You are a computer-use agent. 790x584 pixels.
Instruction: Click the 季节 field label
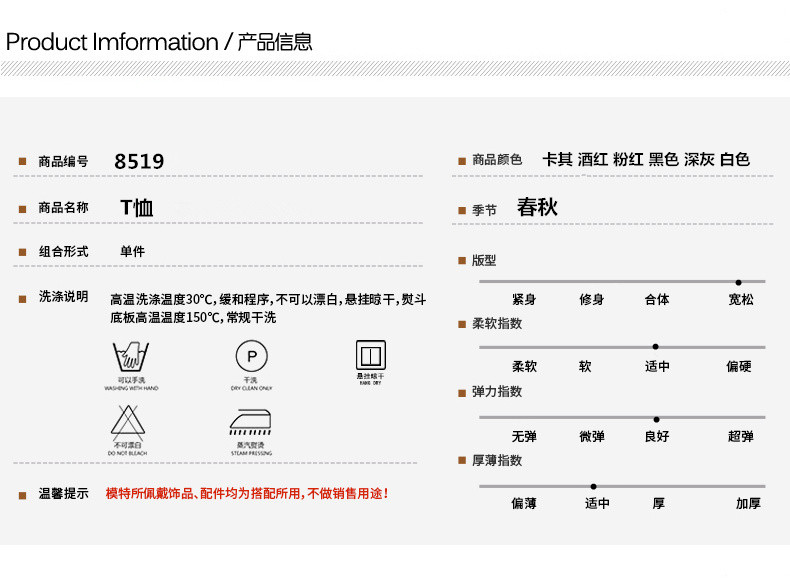484,210
